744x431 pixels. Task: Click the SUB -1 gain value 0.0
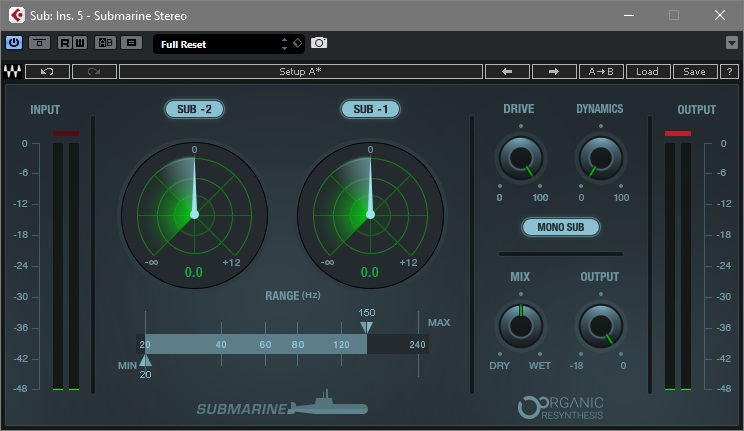(x=370, y=272)
